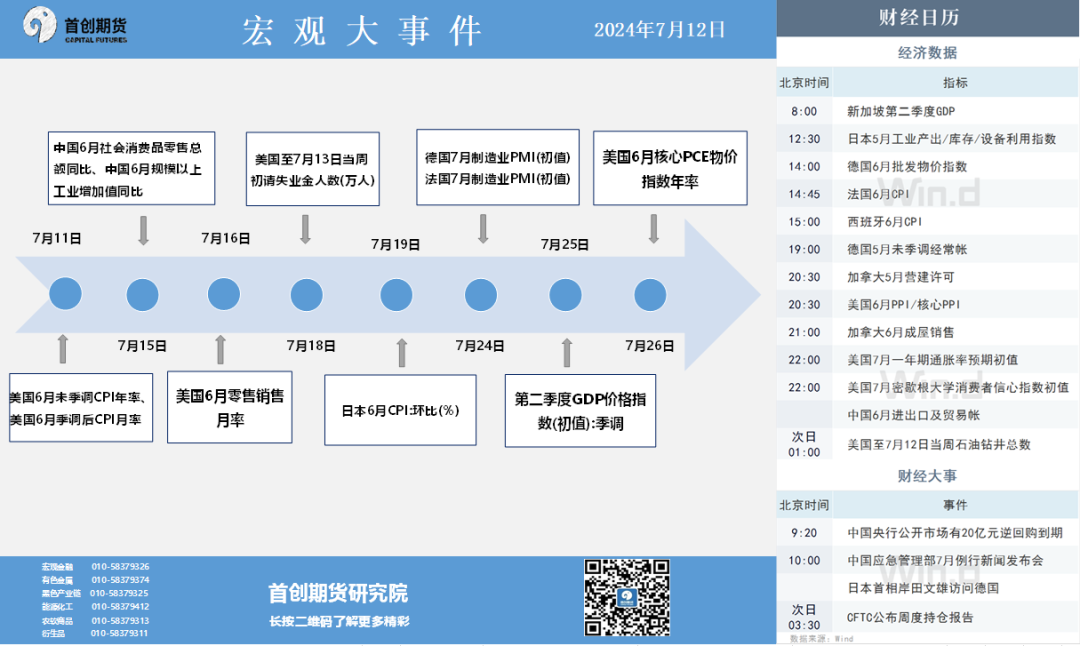Select the 新加坡第二季度GDP row
Image resolution: width=1080 pixels, height=646 pixels.
[x=927, y=111]
